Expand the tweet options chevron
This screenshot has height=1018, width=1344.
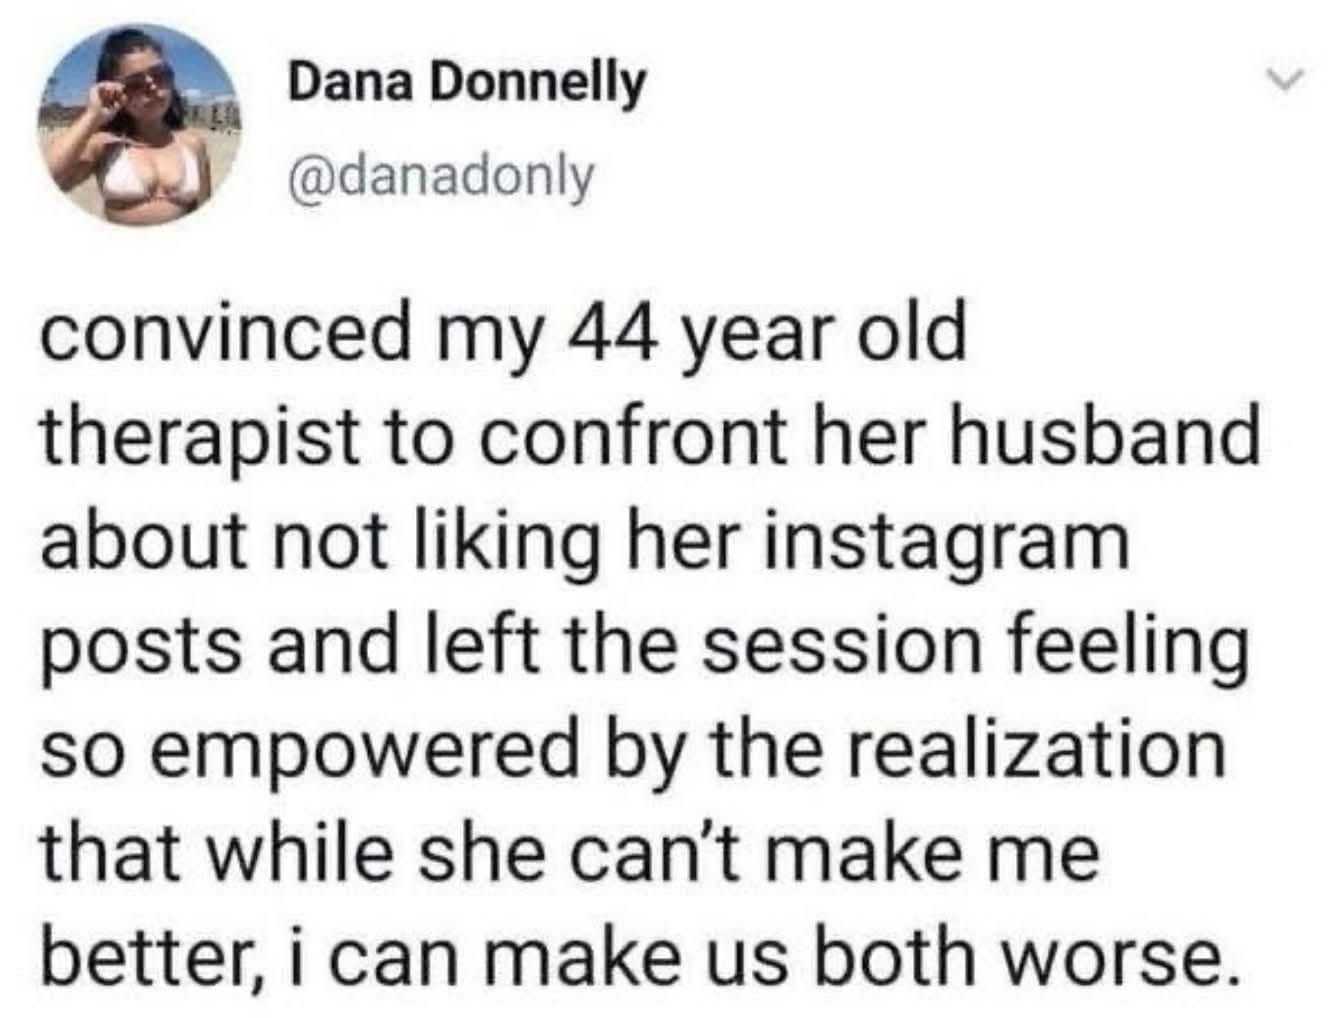pyautogui.click(x=1287, y=78)
